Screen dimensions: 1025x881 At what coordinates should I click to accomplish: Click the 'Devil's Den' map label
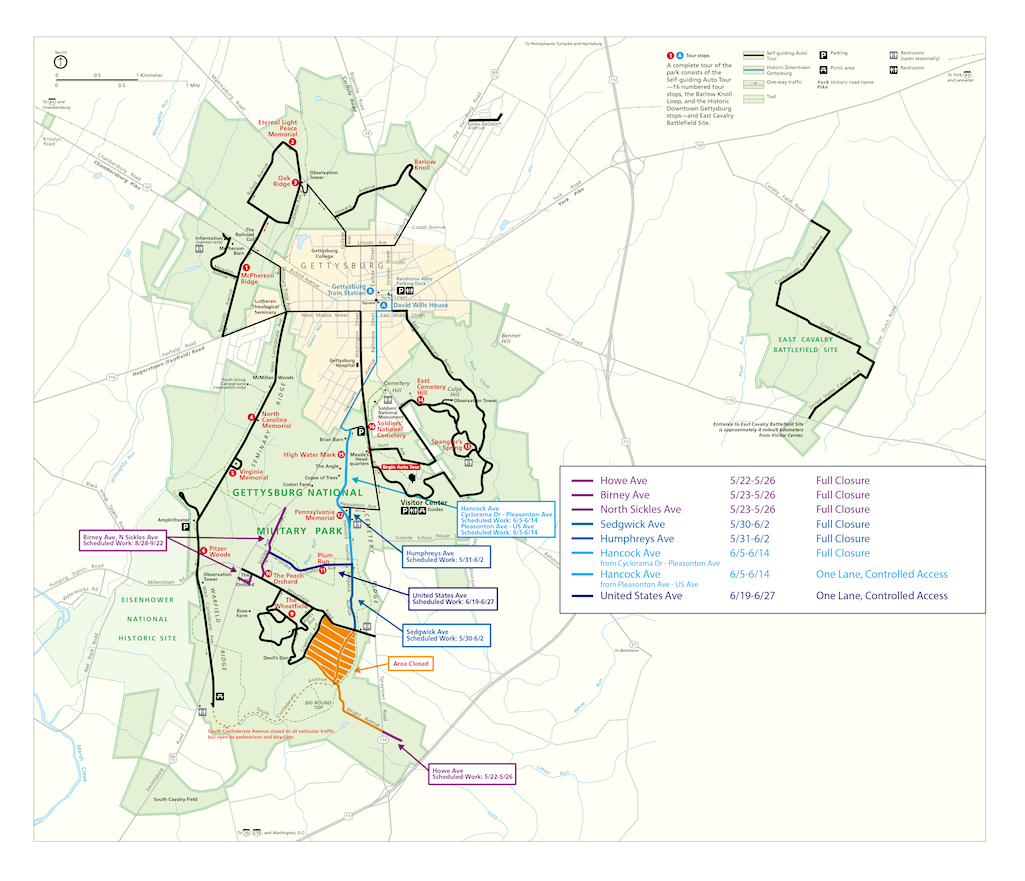276,658
